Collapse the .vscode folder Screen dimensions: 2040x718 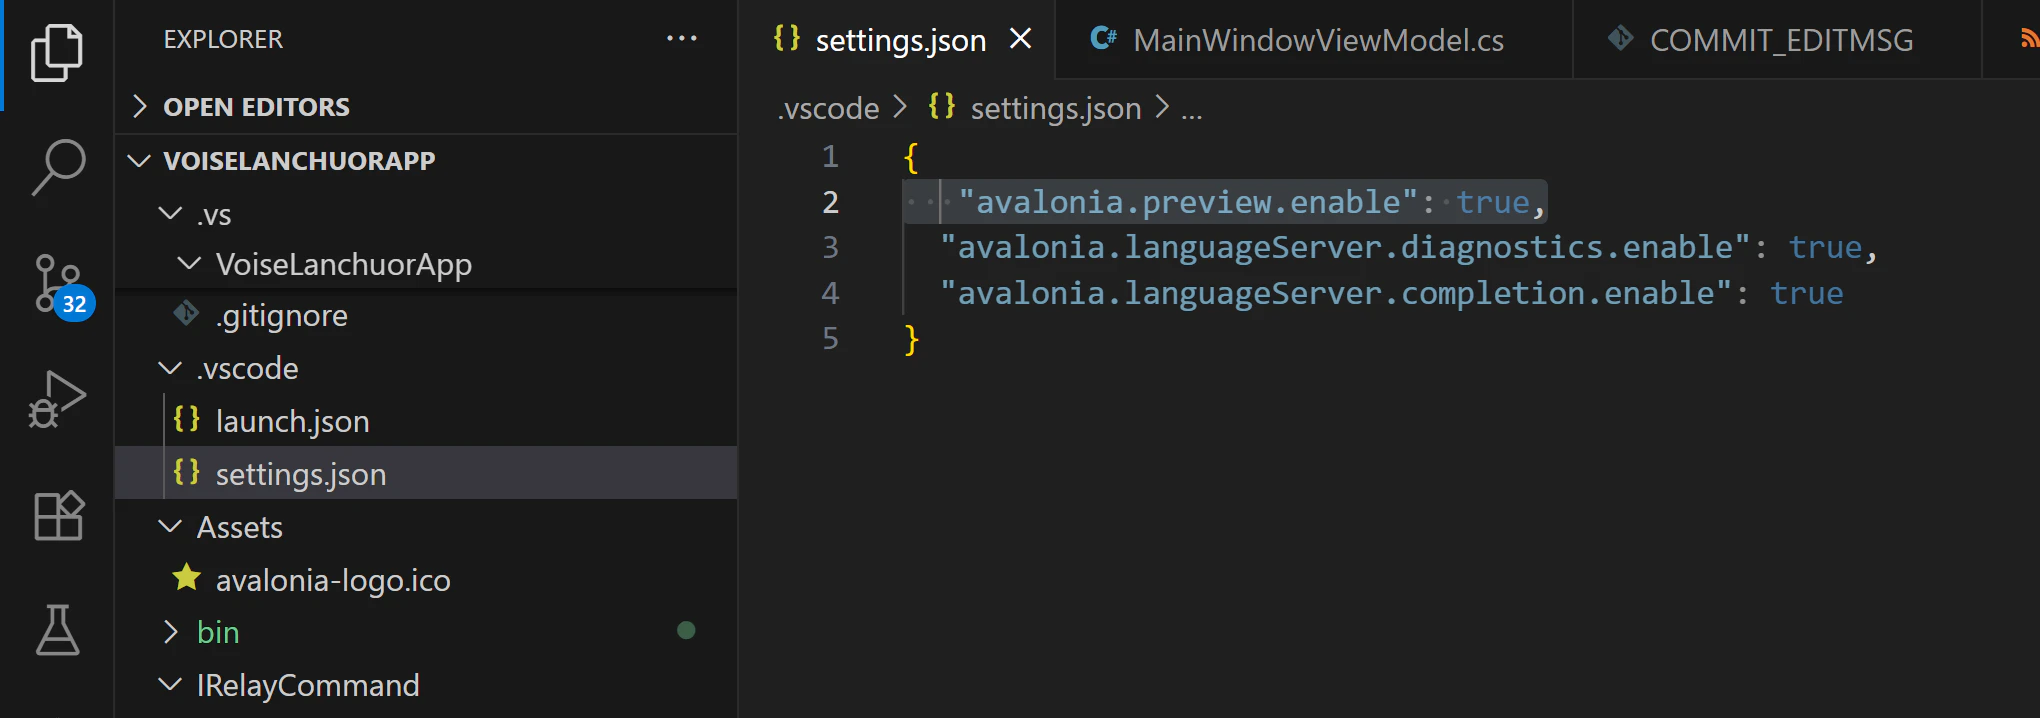171,368
